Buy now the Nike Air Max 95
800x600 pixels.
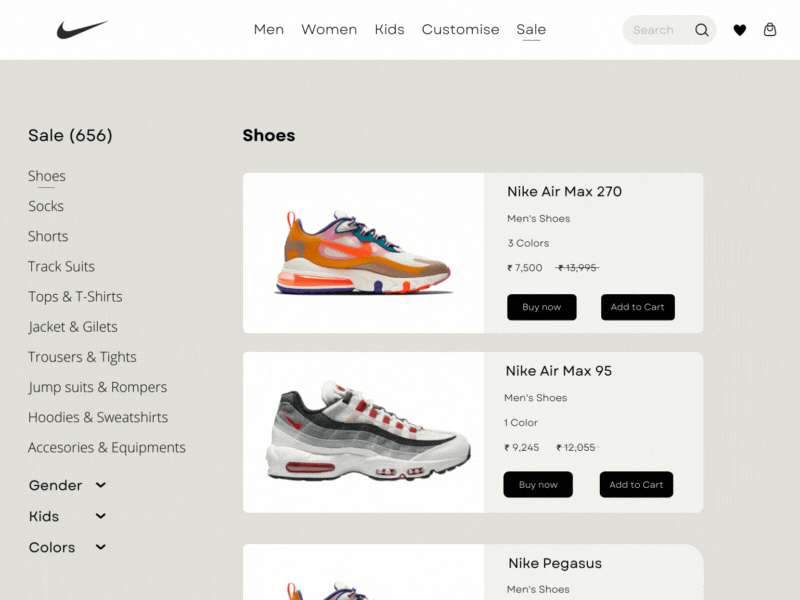(x=538, y=484)
